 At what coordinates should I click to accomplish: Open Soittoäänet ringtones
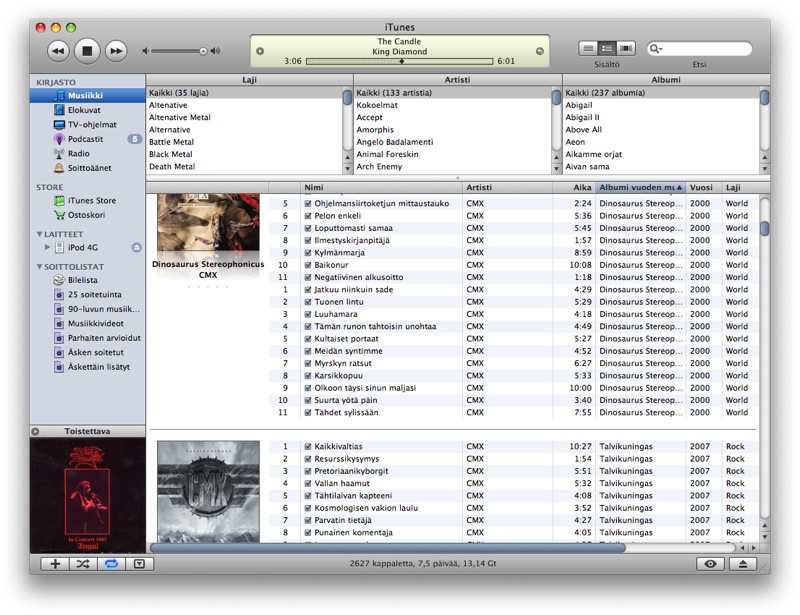point(87,168)
